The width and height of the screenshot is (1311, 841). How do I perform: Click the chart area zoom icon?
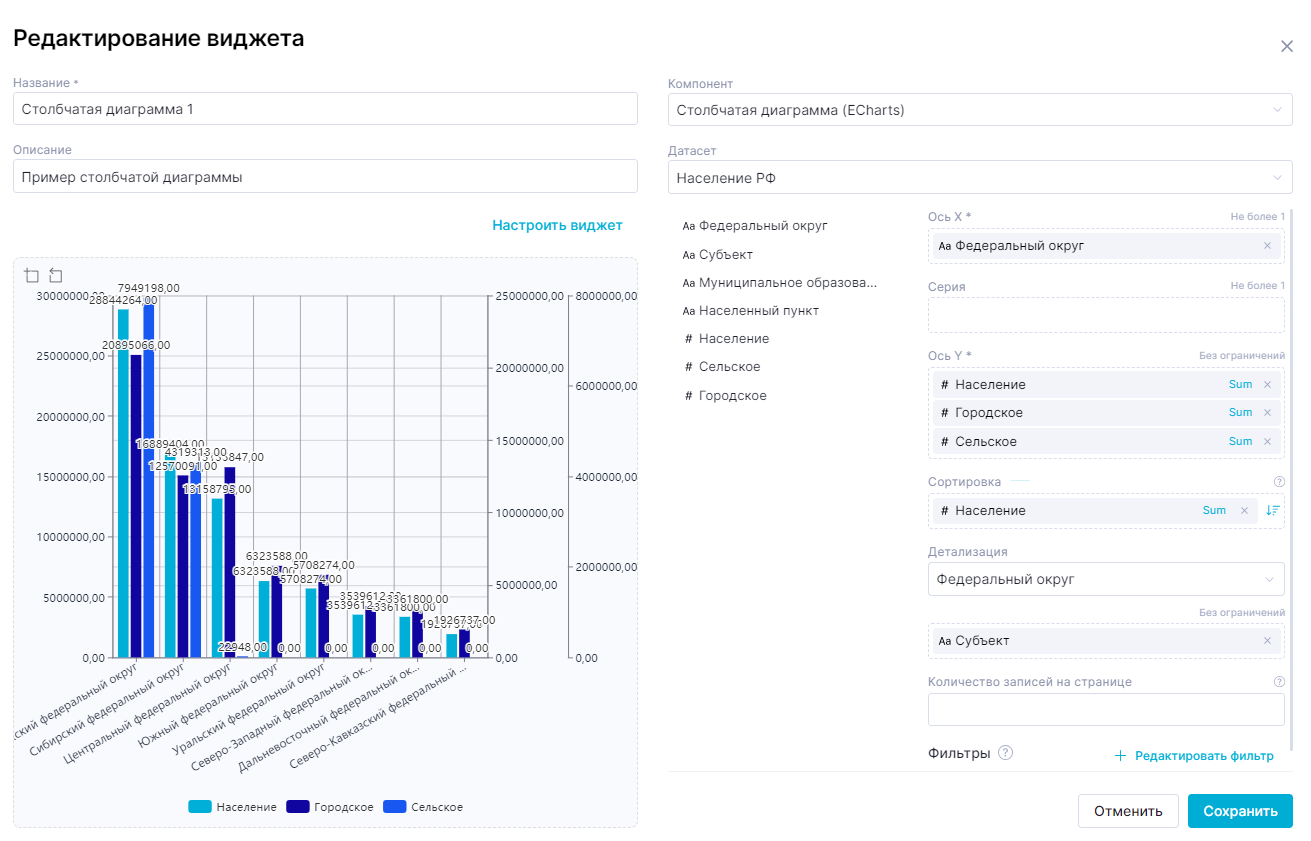click(x=31, y=276)
